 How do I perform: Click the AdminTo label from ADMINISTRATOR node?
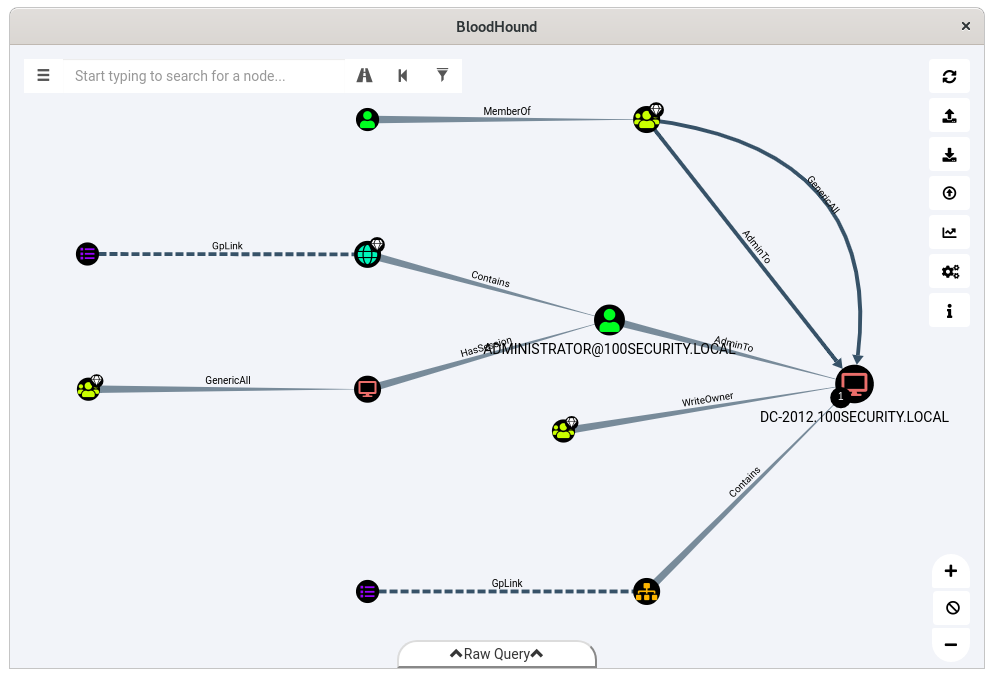coord(733,344)
